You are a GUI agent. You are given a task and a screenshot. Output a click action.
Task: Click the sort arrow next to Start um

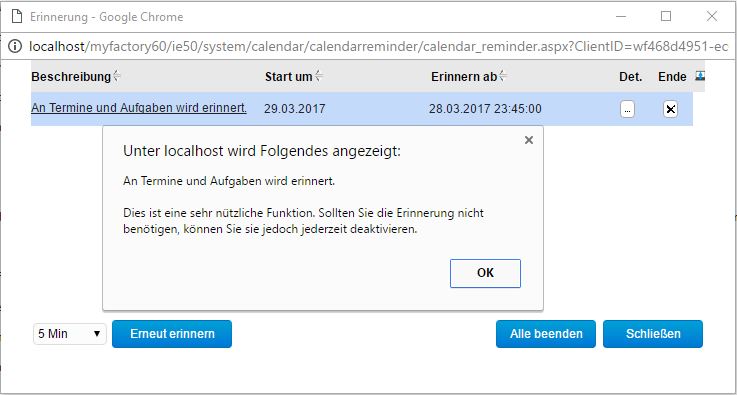[319, 76]
